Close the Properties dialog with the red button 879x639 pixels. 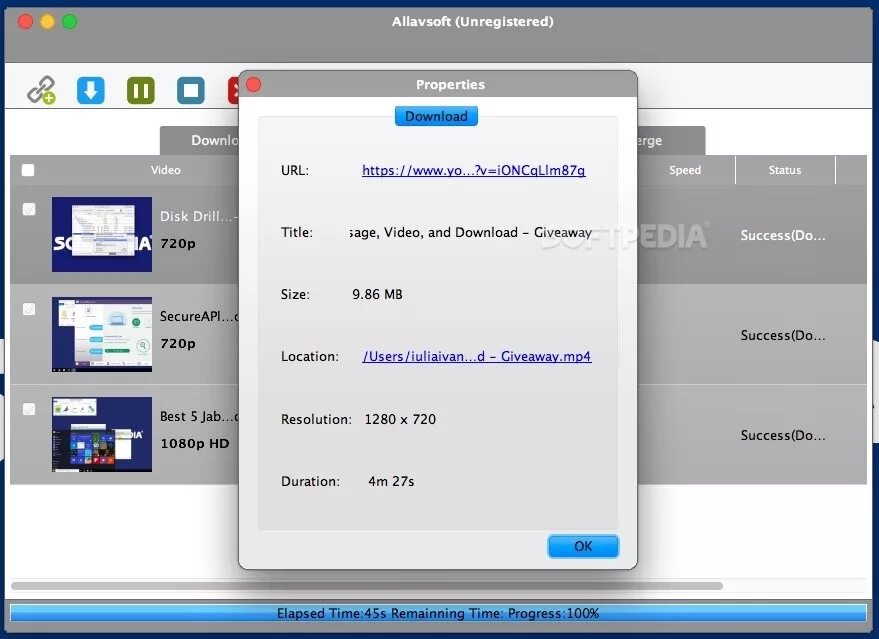tap(254, 85)
